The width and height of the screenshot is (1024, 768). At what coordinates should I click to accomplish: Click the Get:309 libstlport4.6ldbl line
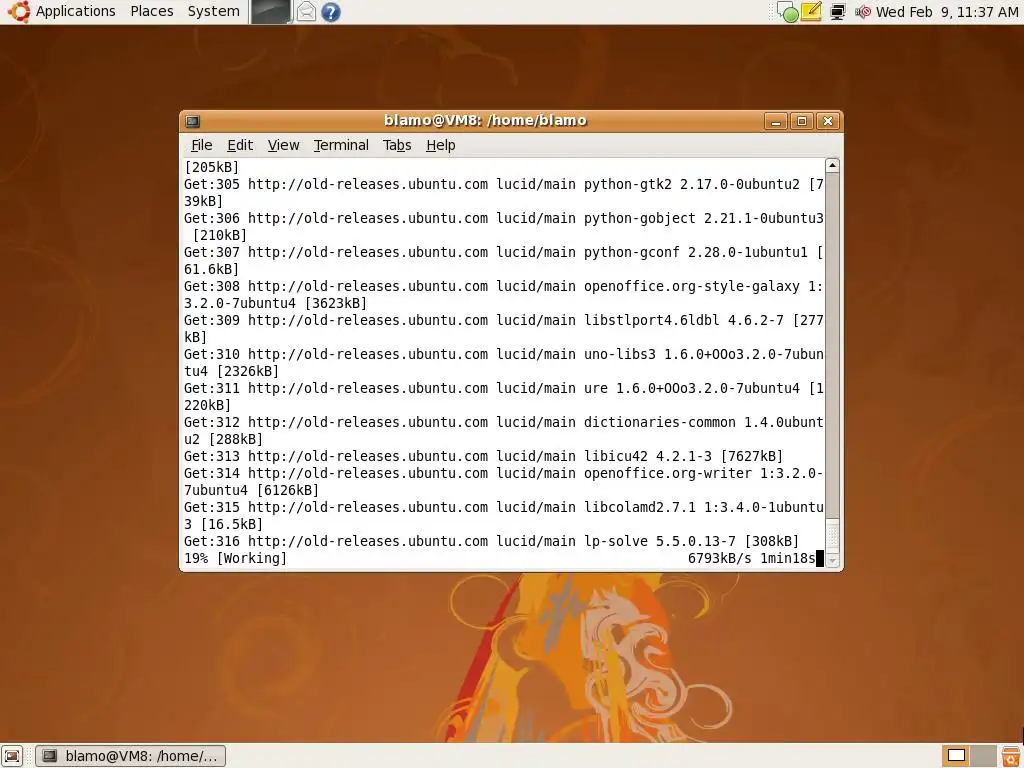coord(504,320)
